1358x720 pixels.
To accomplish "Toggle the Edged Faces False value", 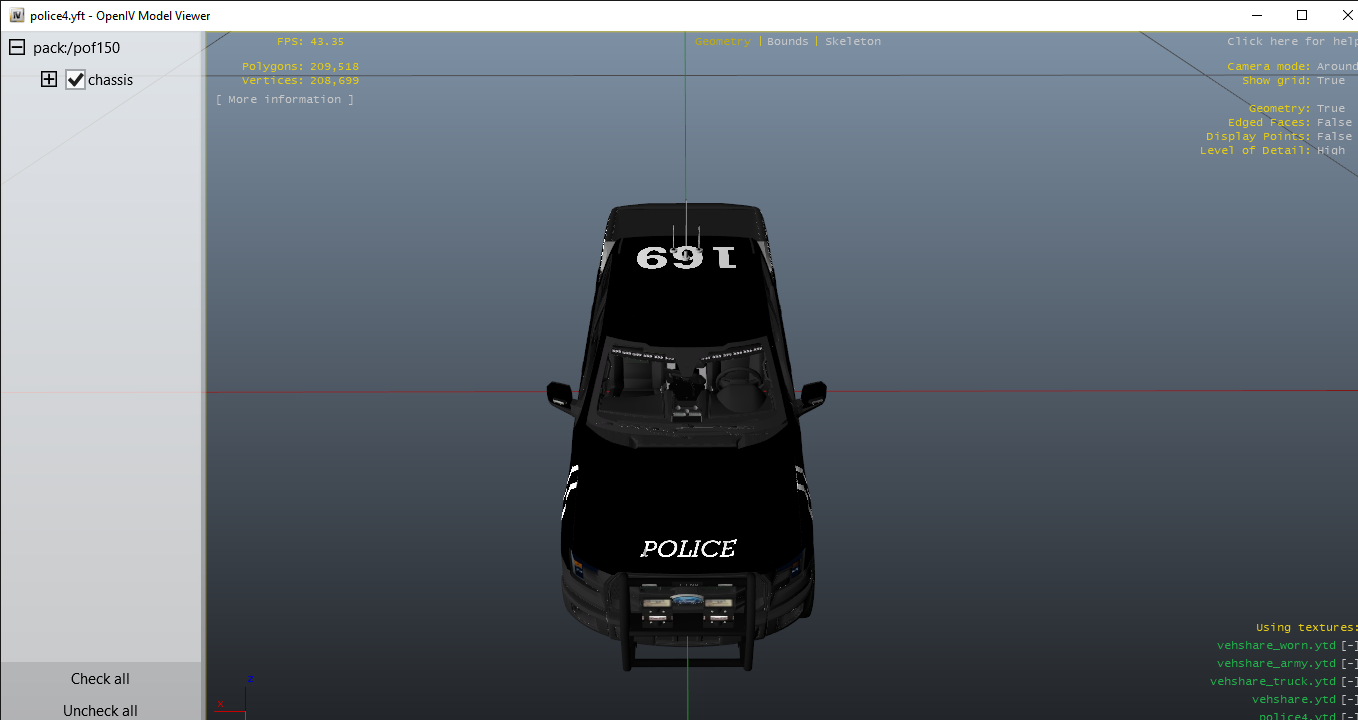I will coord(1334,123).
